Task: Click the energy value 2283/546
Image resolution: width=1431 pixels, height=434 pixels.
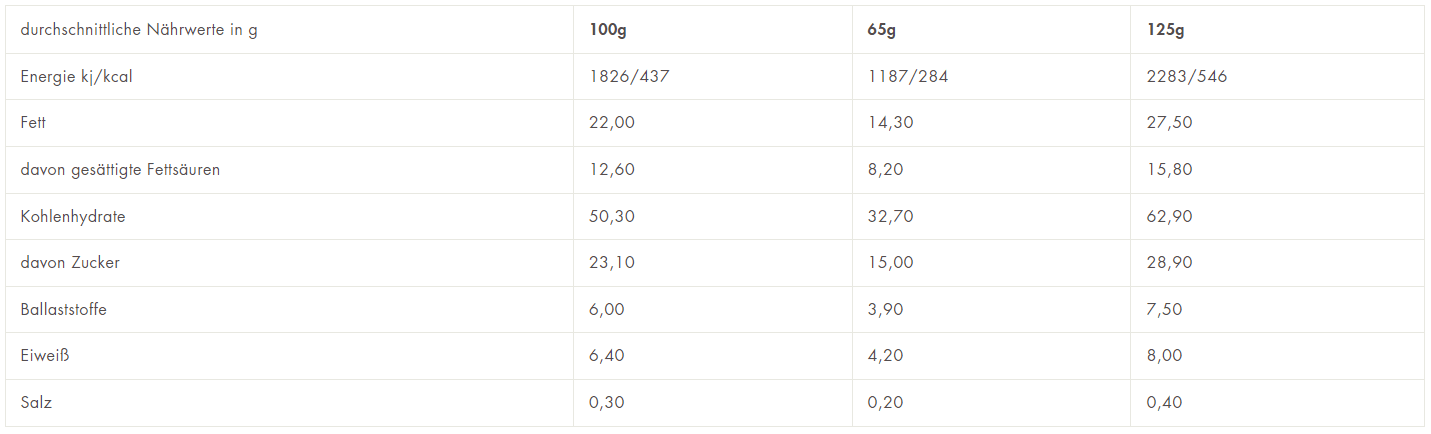Action: (x=1187, y=77)
